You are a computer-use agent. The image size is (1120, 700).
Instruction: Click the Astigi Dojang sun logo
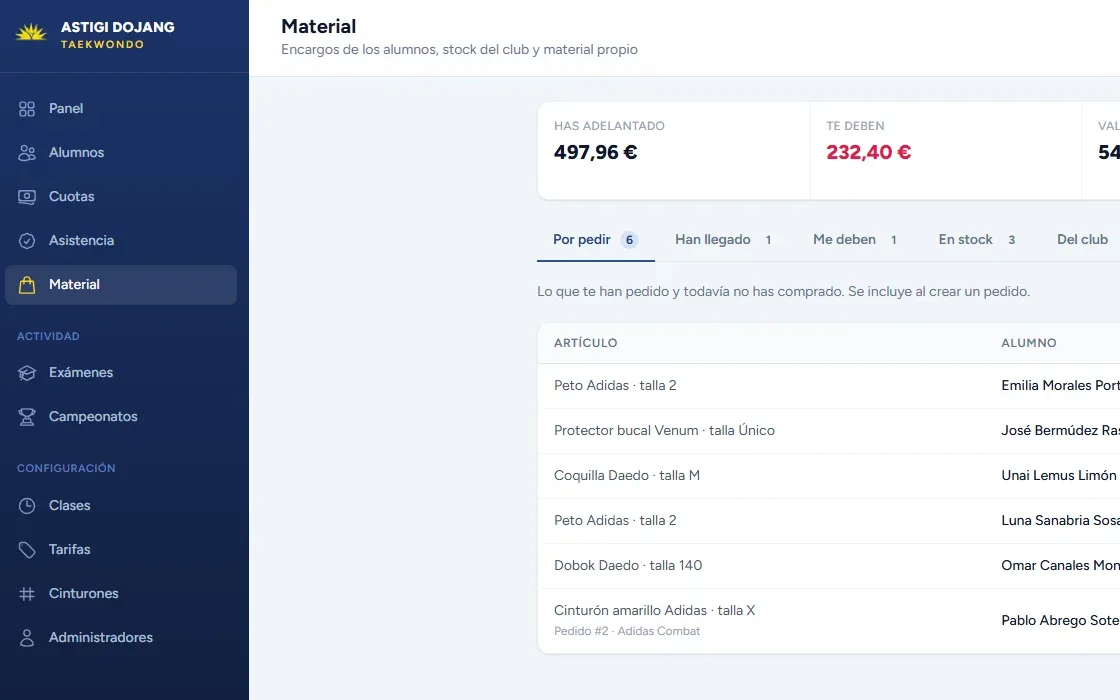31,32
